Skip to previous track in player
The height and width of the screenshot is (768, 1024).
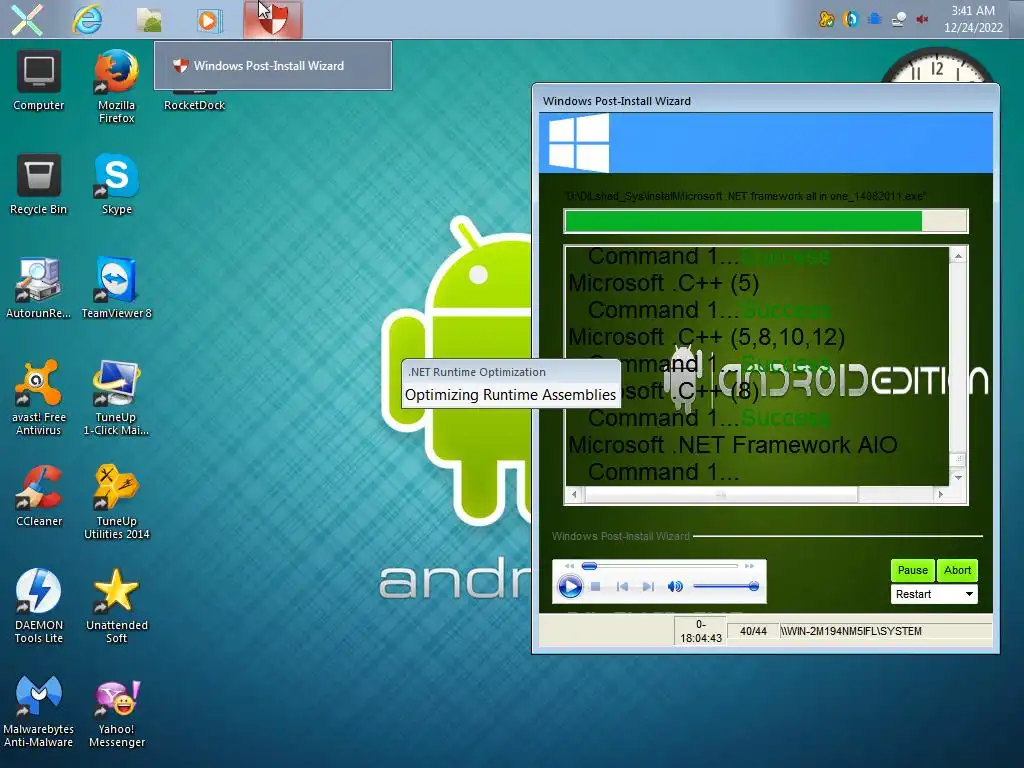click(622, 586)
